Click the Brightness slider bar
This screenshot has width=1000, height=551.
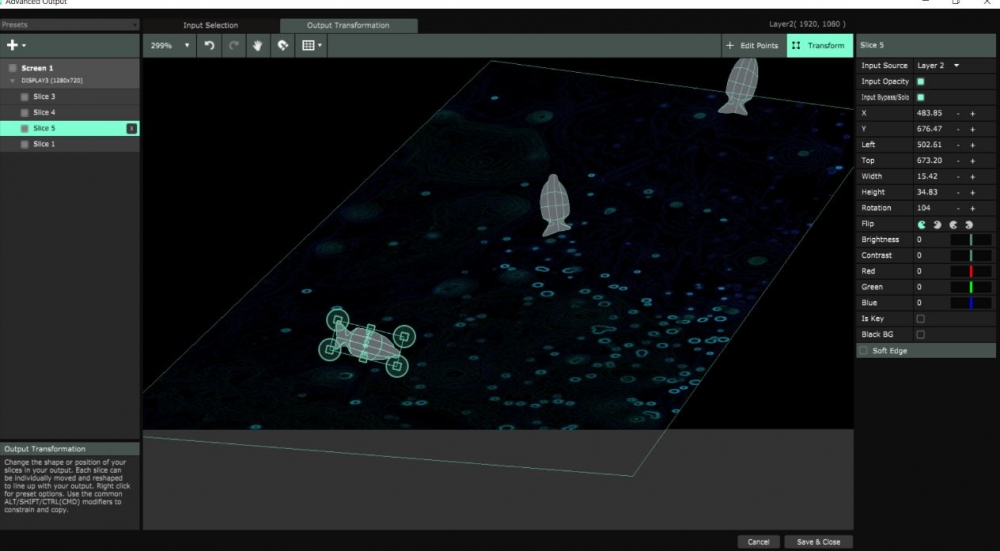tap(970, 240)
